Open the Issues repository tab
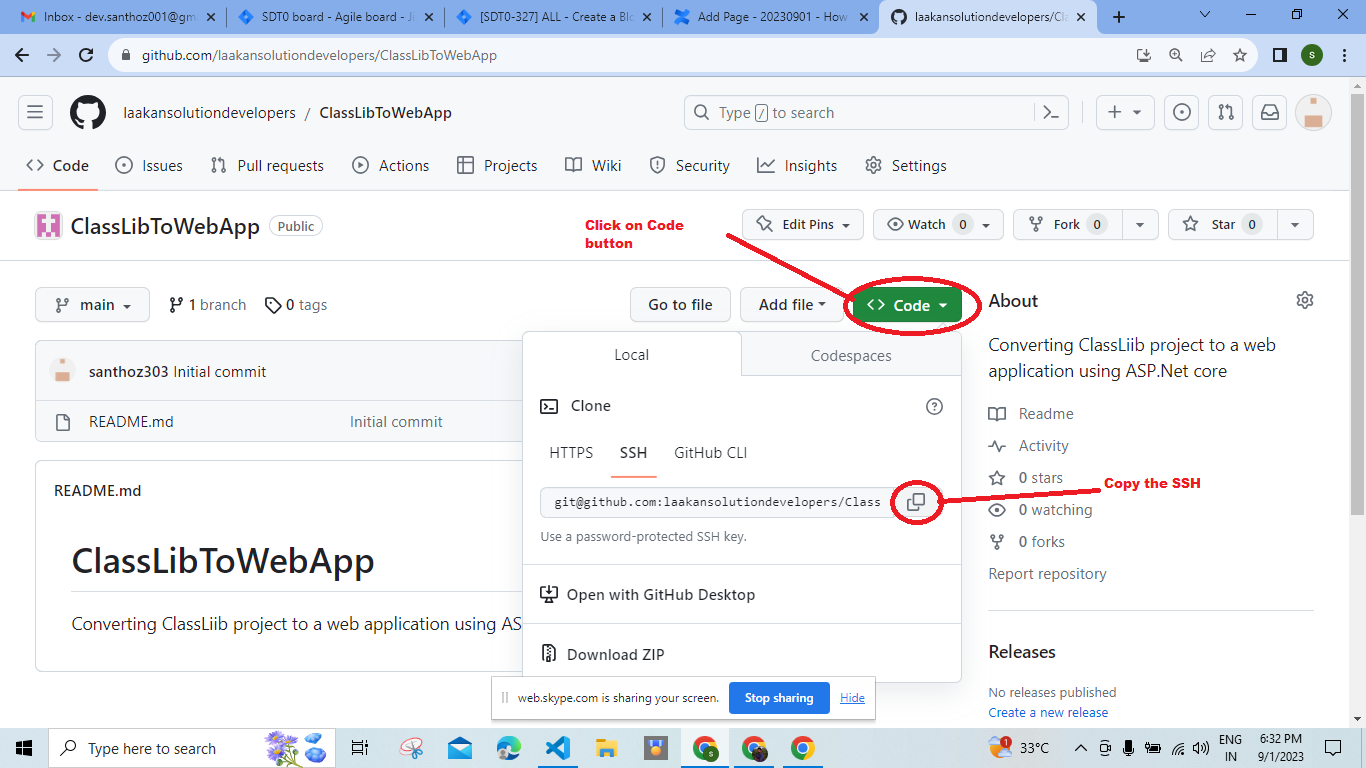1366x768 pixels. [149, 166]
